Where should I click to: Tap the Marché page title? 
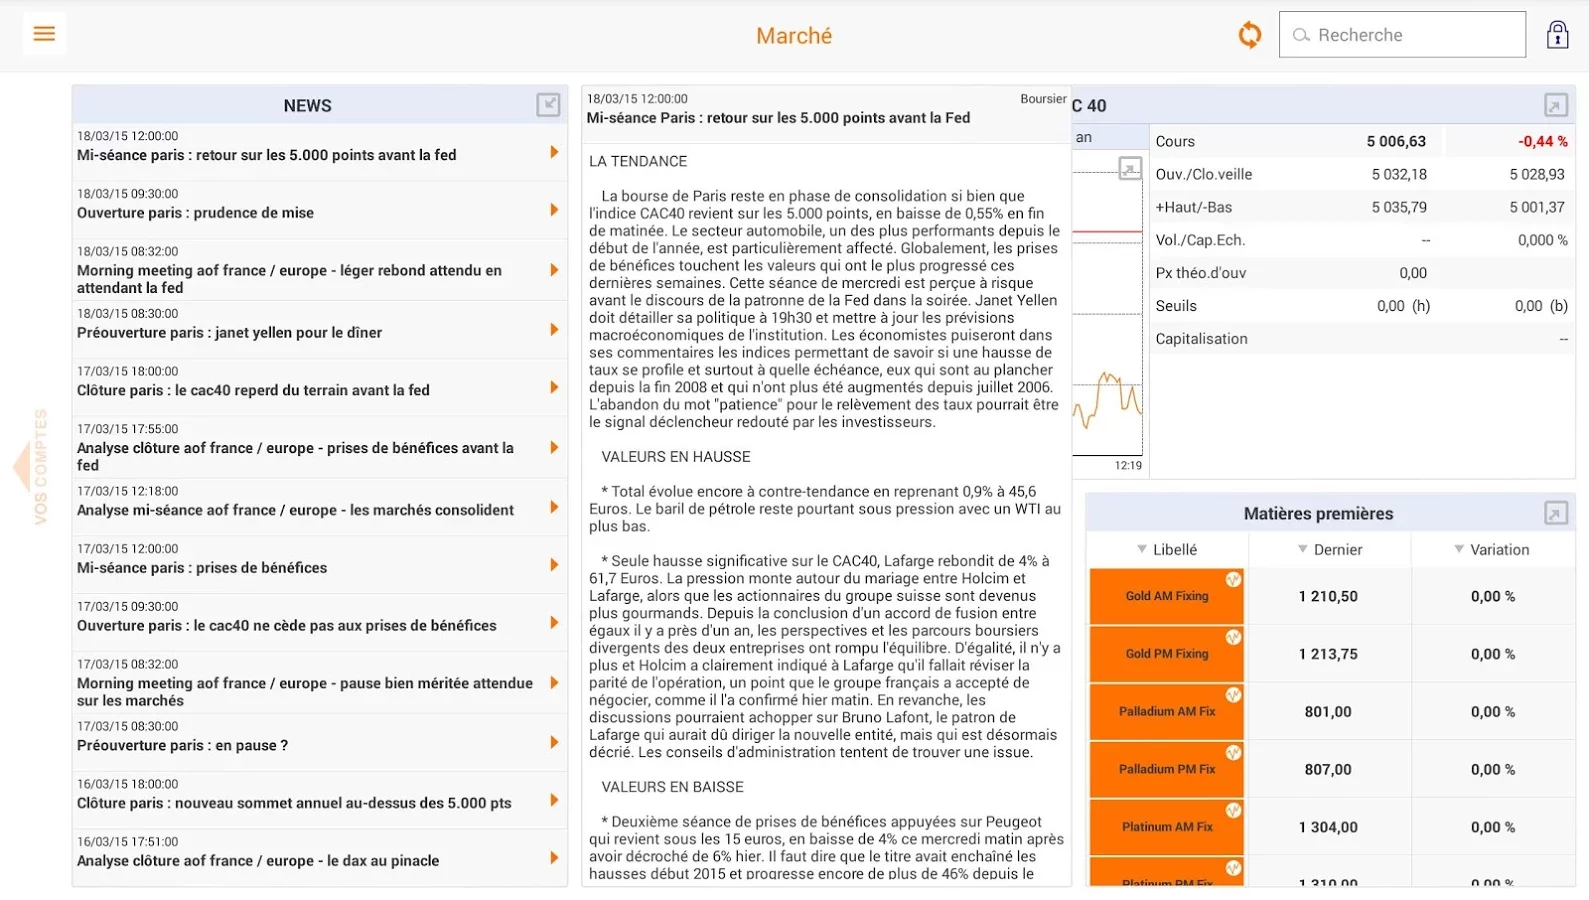tap(794, 36)
